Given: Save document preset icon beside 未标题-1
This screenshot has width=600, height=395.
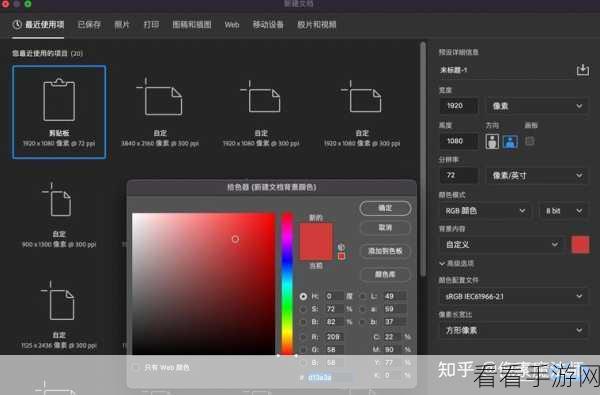Looking at the screenshot, I should click(582, 70).
